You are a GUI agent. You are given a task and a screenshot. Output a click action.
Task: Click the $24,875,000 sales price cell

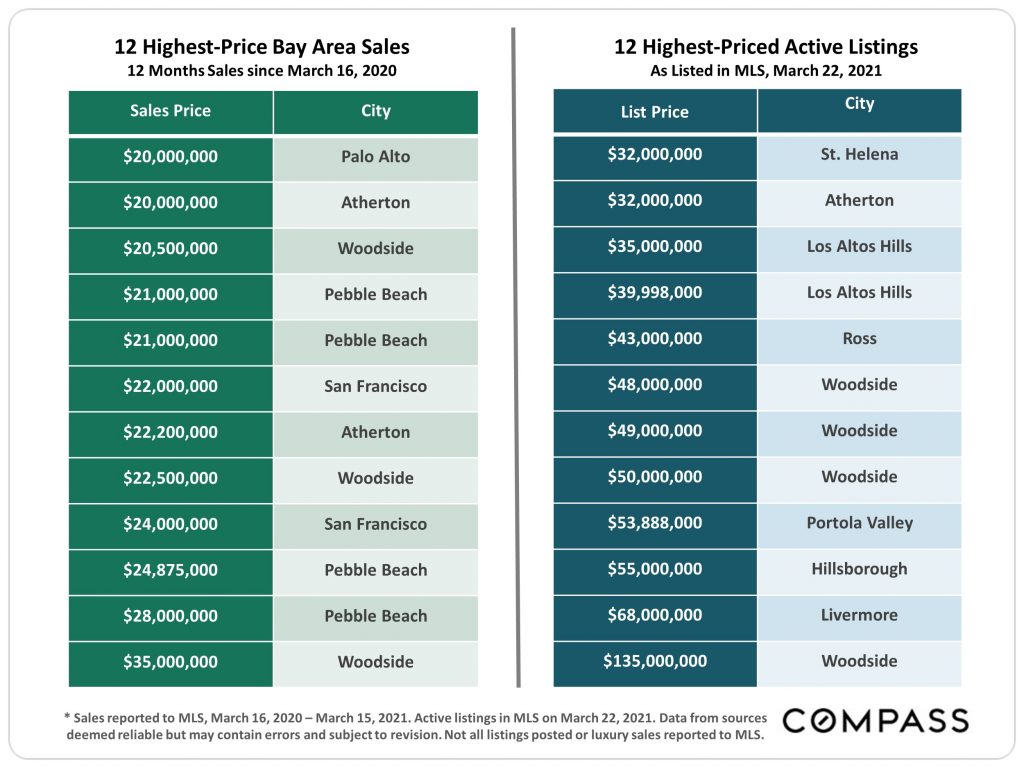[x=170, y=573]
